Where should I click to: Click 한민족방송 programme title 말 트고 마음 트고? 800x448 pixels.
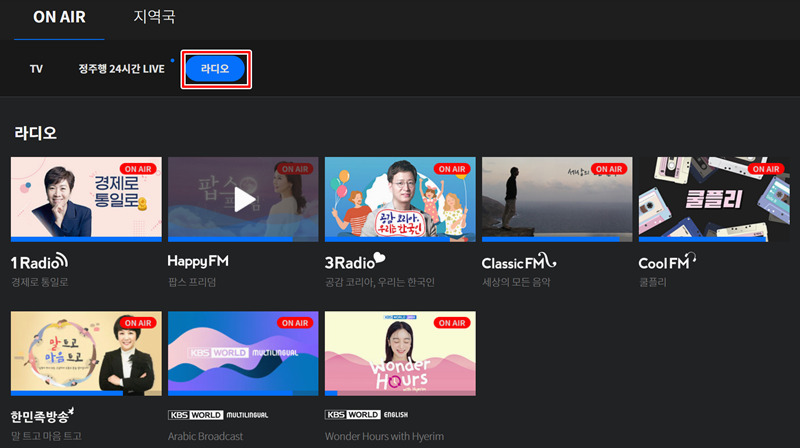click(46, 436)
